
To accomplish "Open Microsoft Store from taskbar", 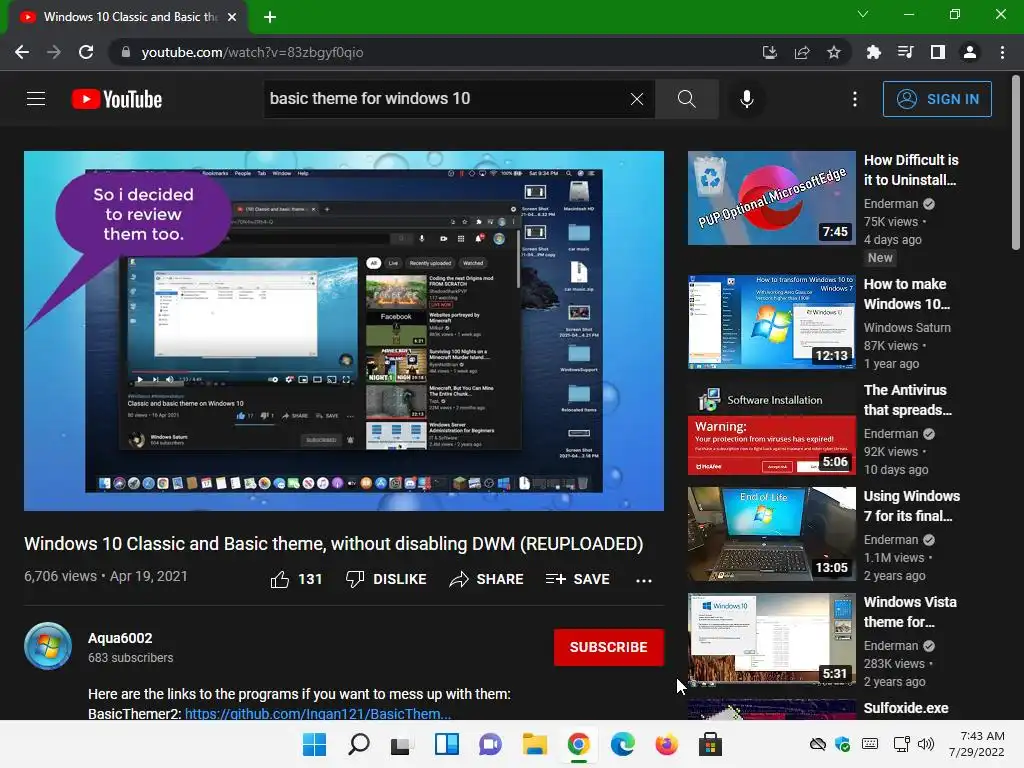I will [710, 744].
